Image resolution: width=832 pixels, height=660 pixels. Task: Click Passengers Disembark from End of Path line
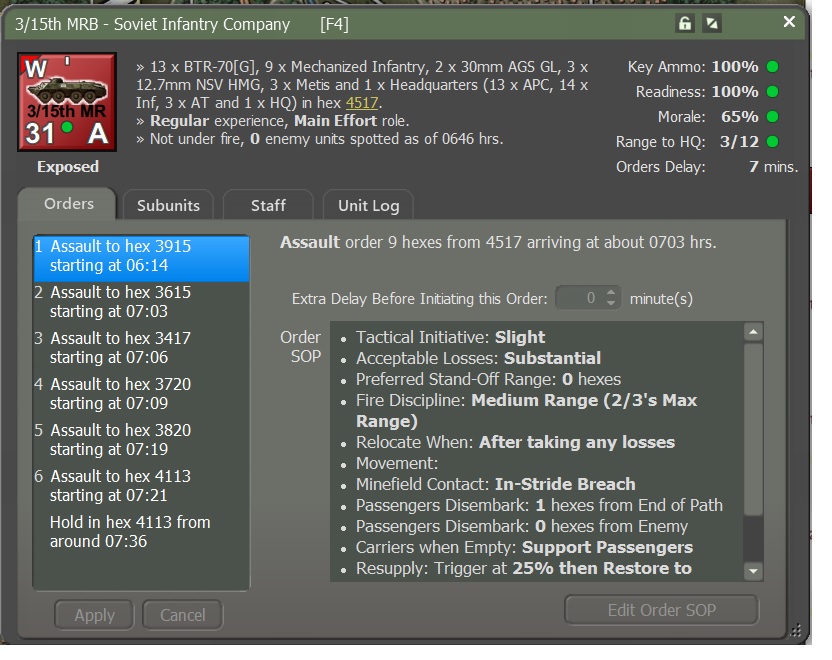coord(539,505)
